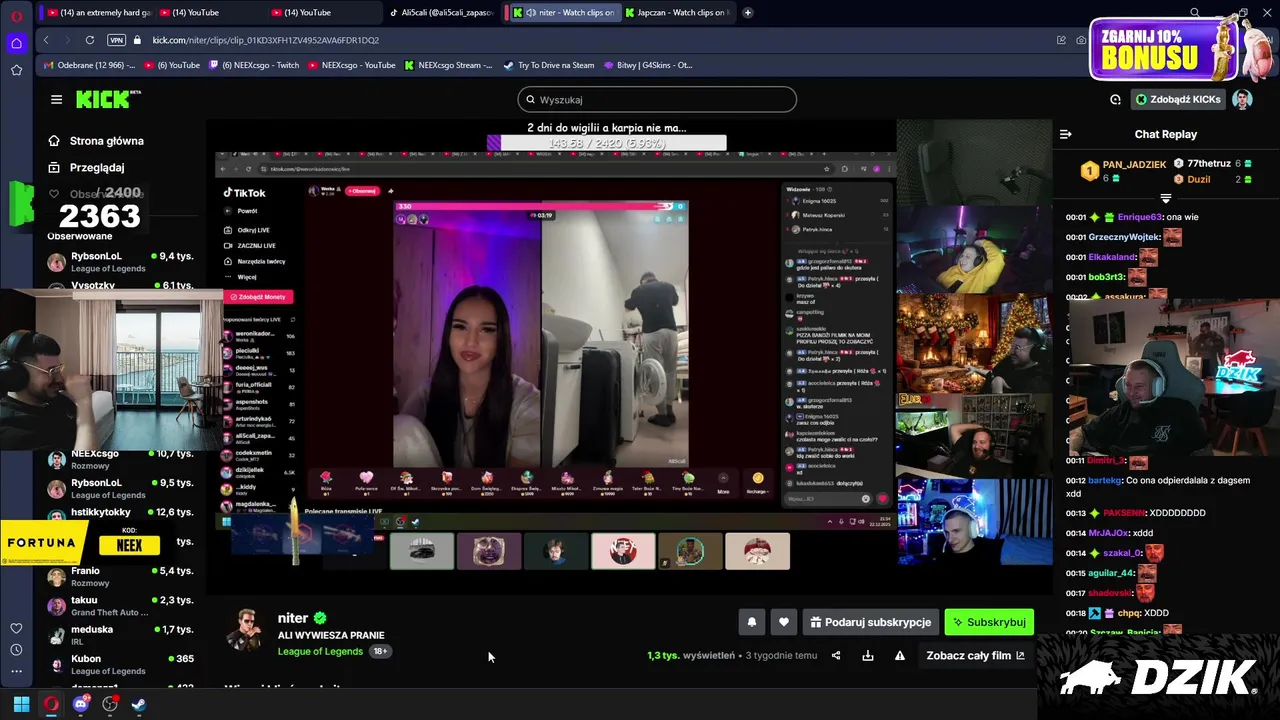1280x720 pixels.
Task: Open the user profile avatar menu
Action: point(1242,99)
